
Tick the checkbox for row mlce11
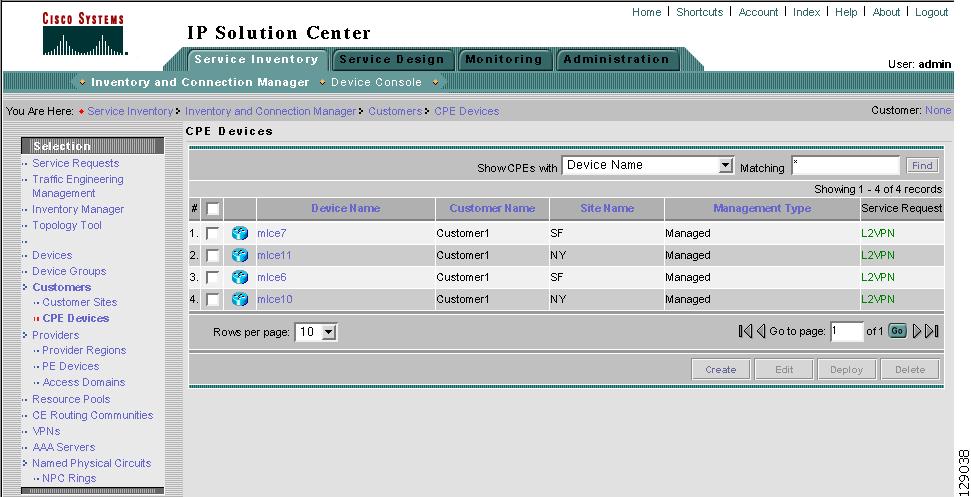212,255
